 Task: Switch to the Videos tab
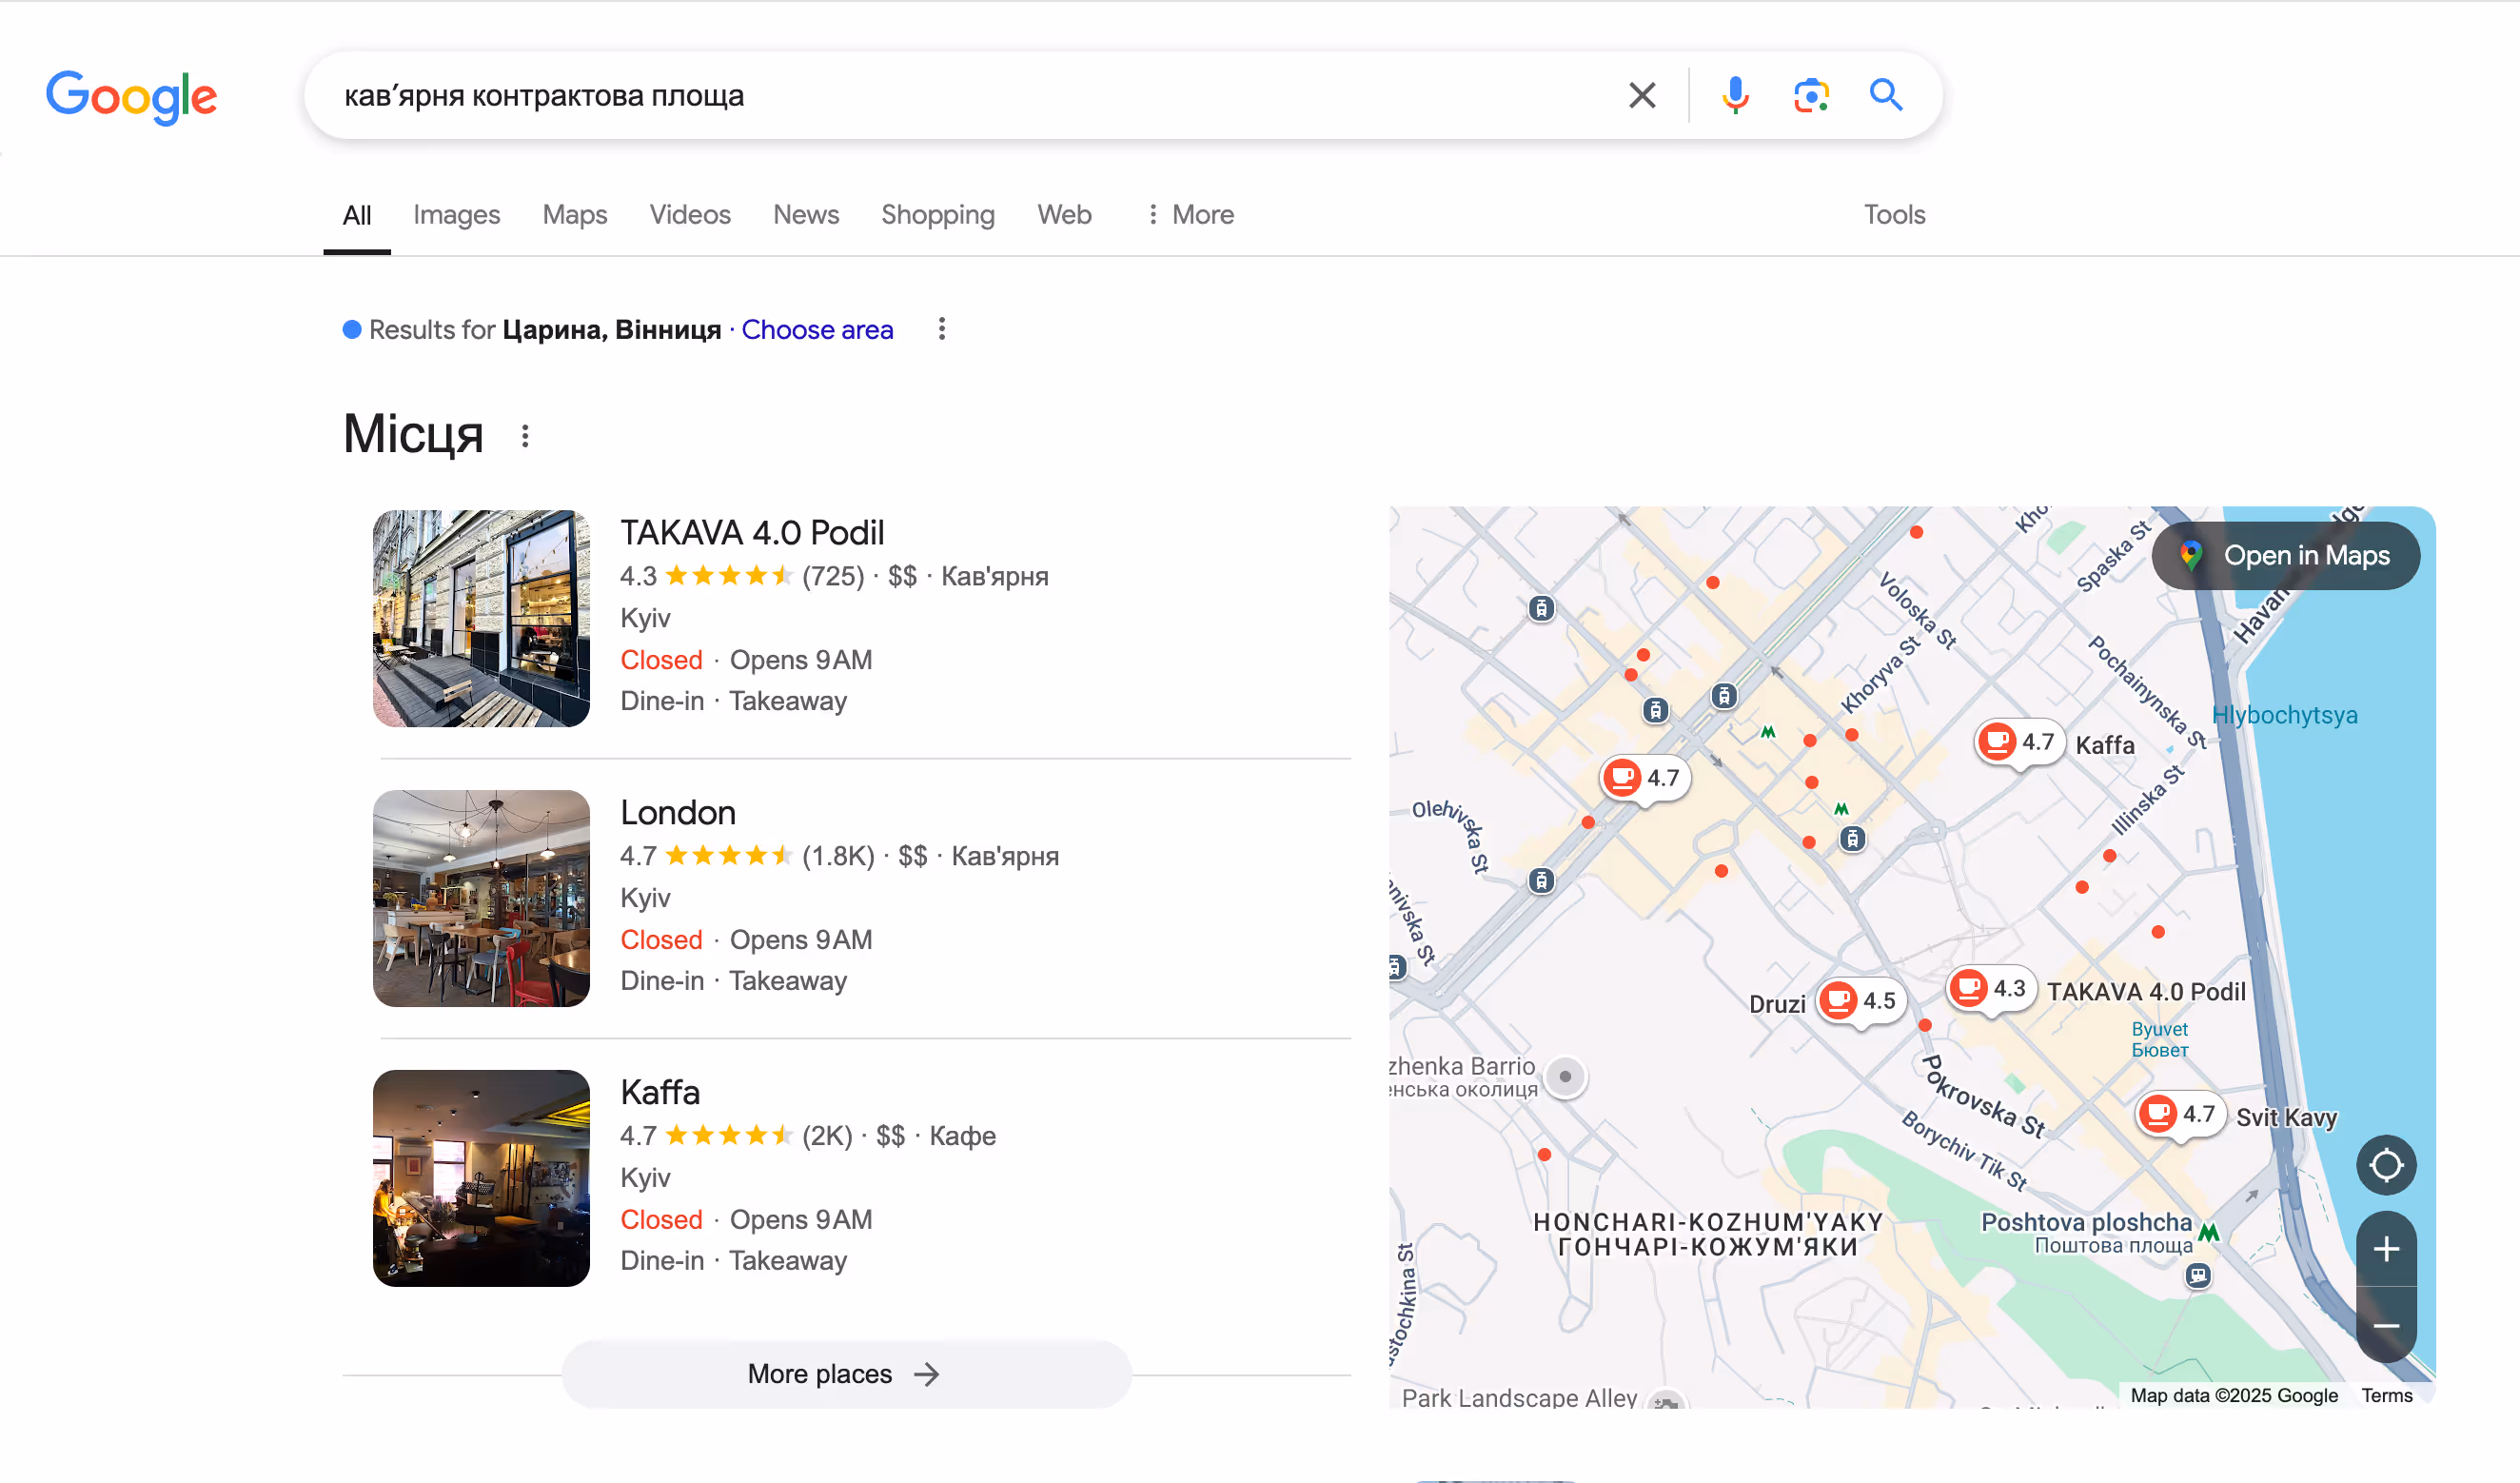[690, 215]
